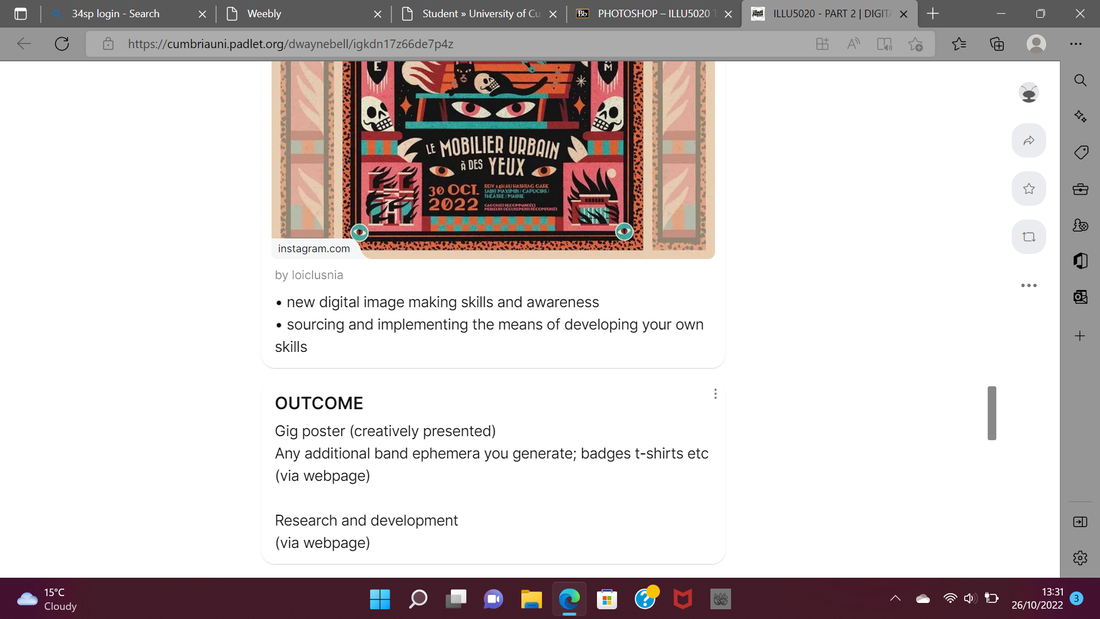The width and height of the screenshot is (1100, 619).
Task: Add sidebar app with plus icon
Action: click(x=1080, y=335)
